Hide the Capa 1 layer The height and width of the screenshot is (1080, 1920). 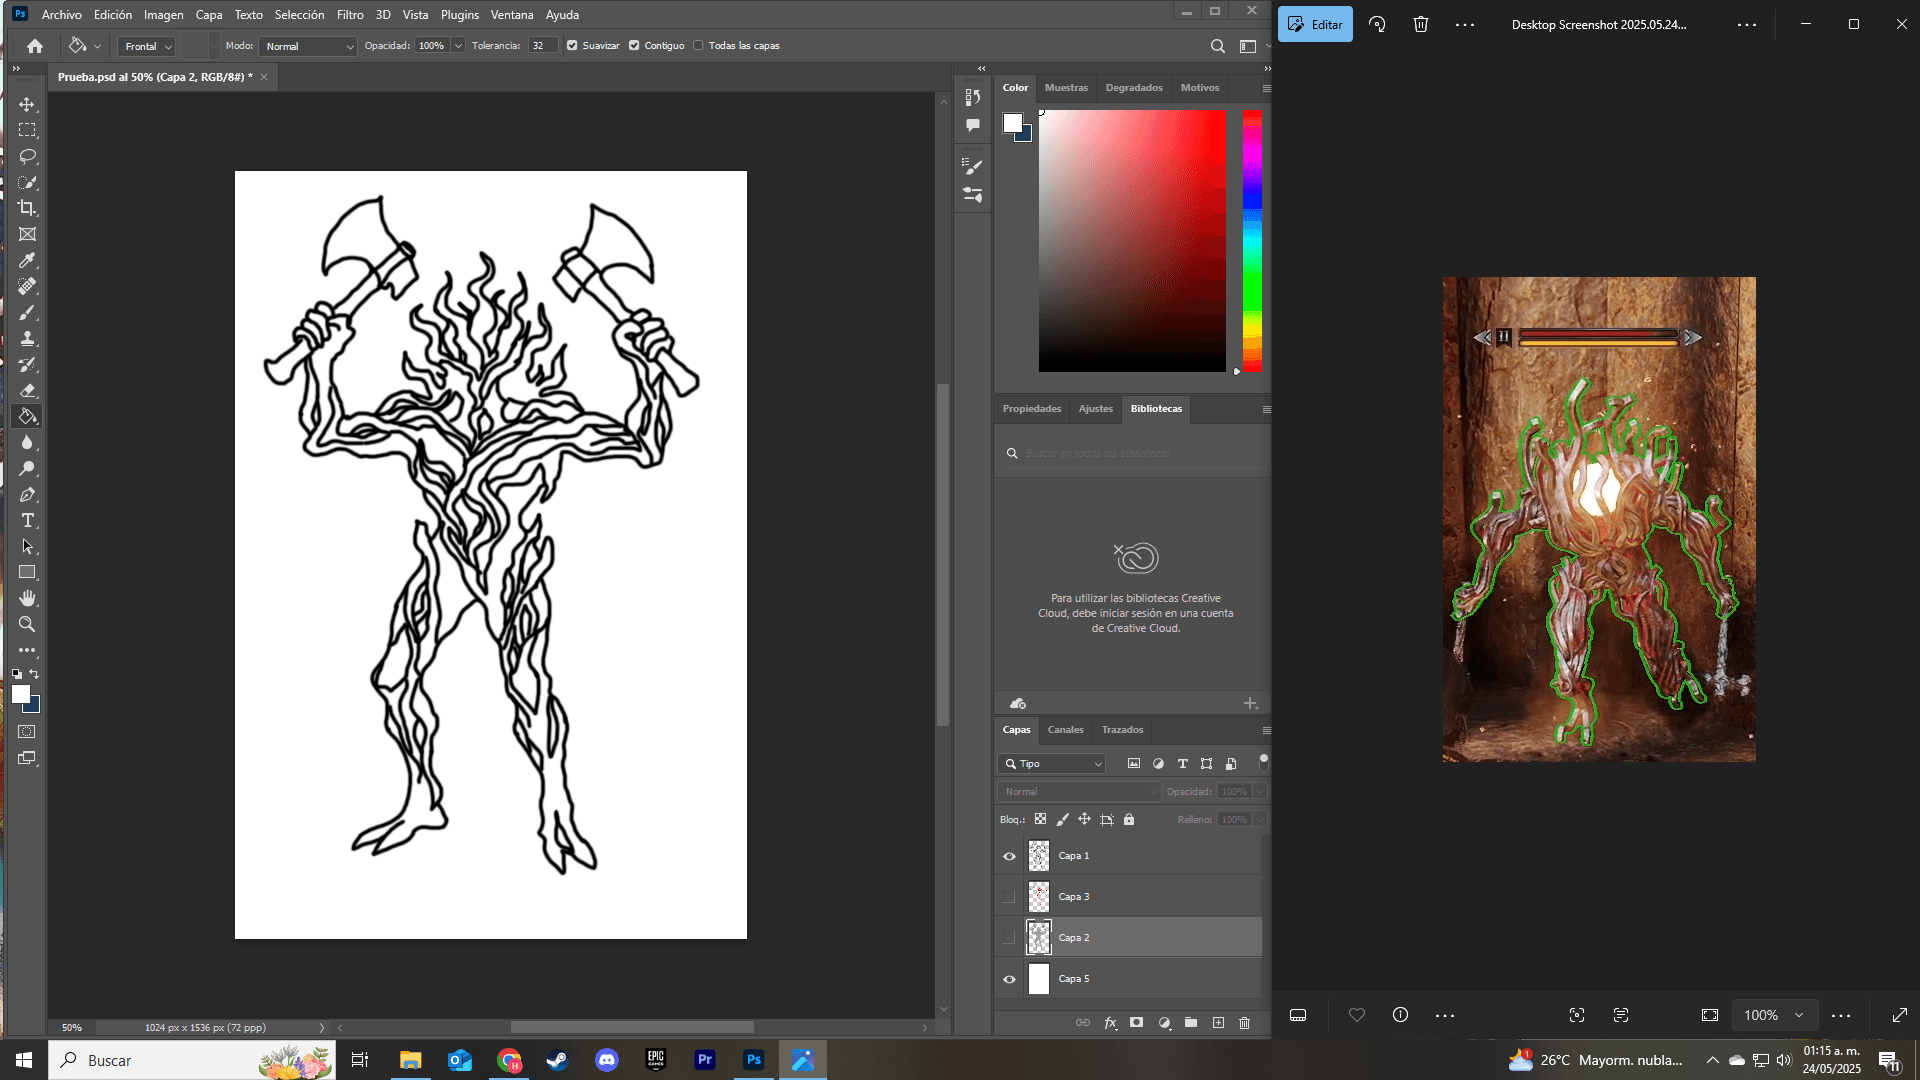coord(1009,856)
